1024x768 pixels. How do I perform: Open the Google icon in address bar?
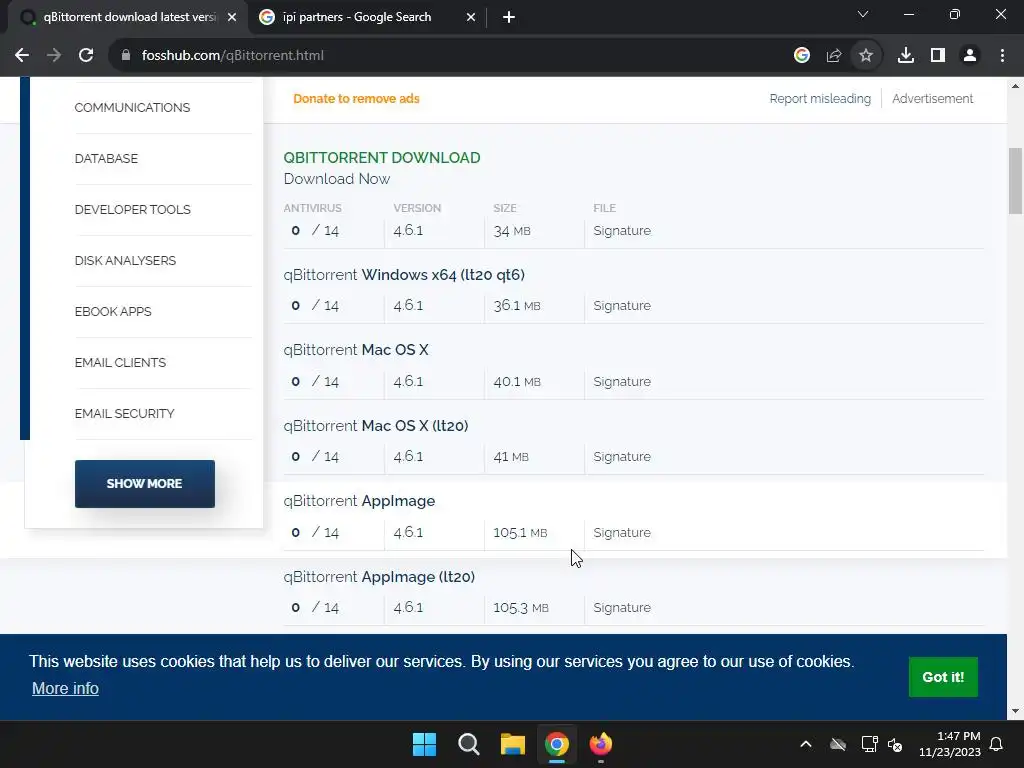coord(802,56)
